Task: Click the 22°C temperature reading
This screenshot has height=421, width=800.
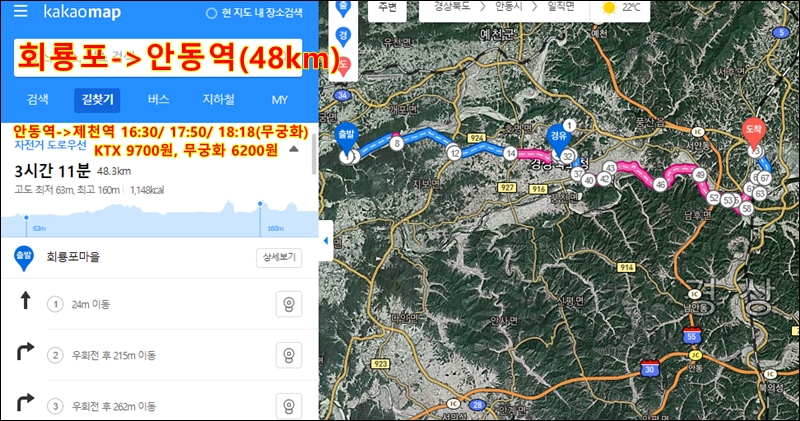Action: pos(631,8)
